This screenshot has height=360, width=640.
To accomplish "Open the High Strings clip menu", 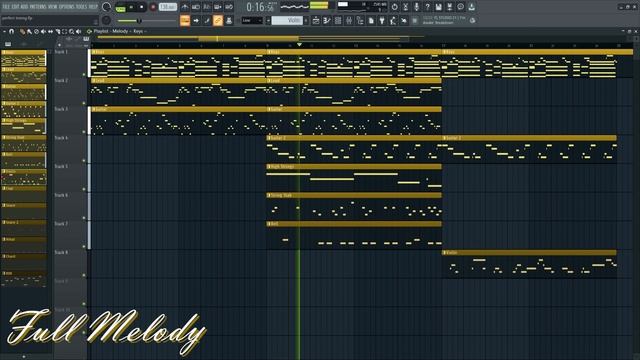I will pos(269,167).
